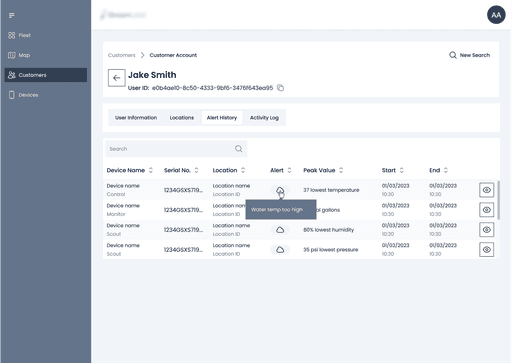Click the Customers people icon in sidebar
Image resolution: width=512 pixels, height=363 pixels.
12,75
